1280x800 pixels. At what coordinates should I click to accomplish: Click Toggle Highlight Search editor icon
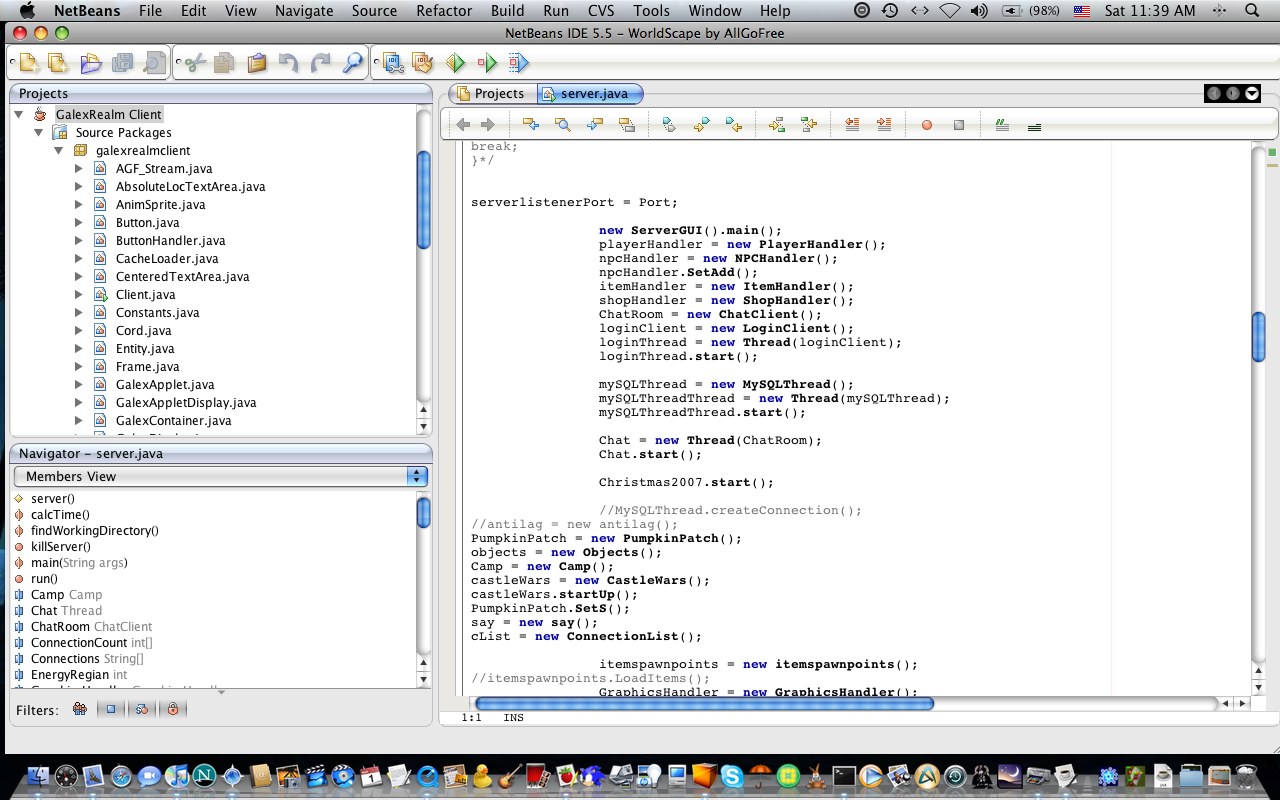point(626,125)
